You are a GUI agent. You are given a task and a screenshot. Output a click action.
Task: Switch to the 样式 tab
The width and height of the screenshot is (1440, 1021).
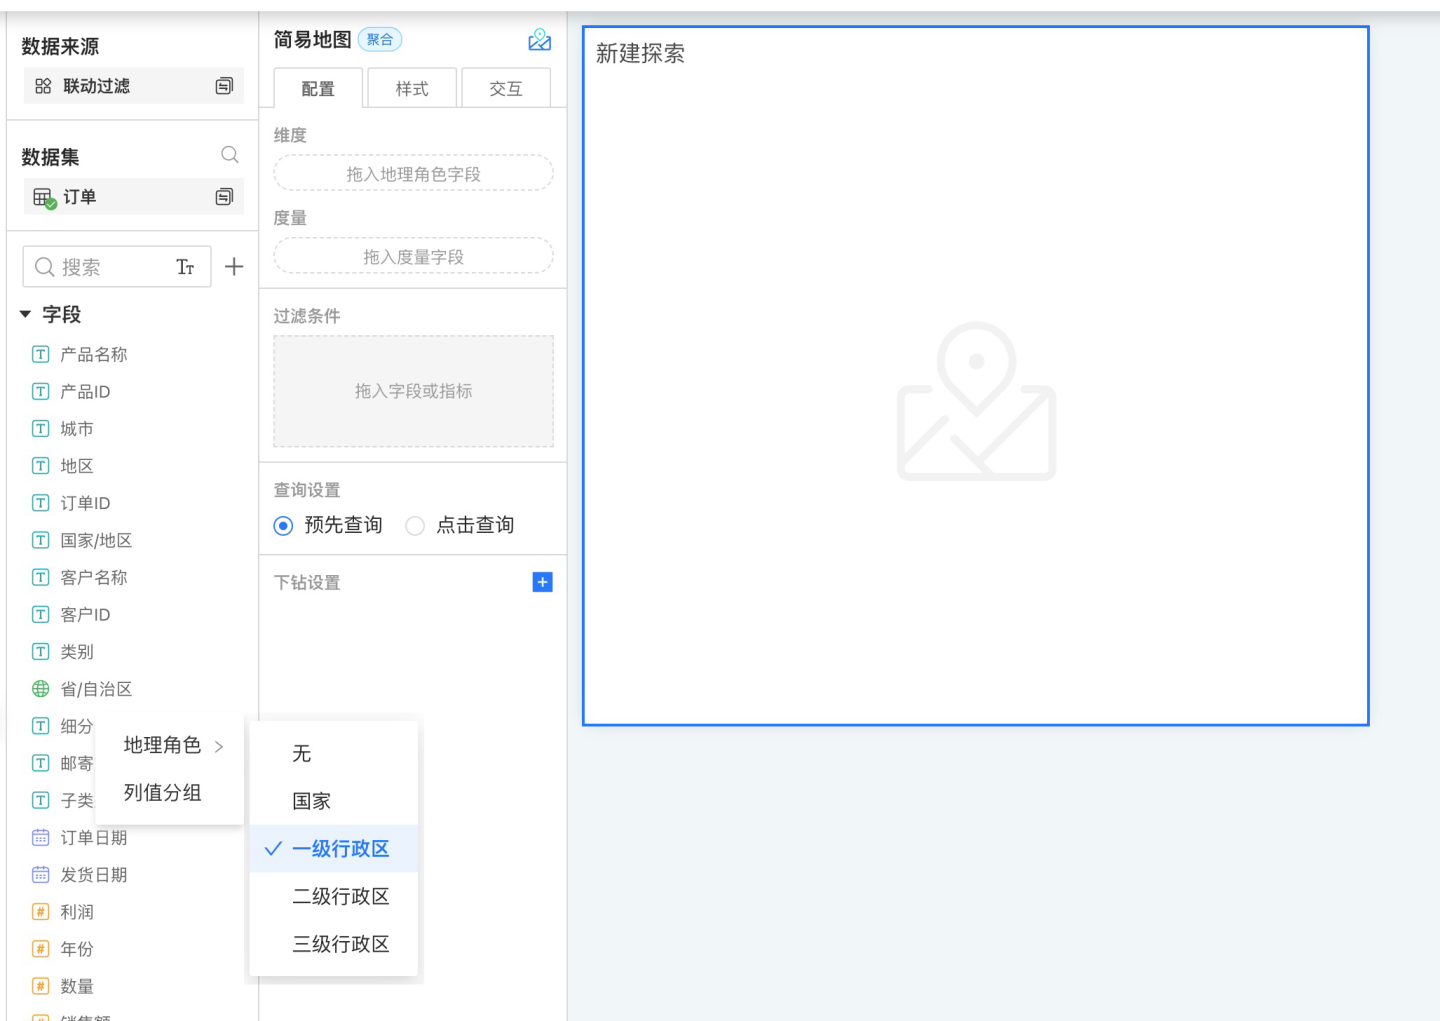click(412, 89)
